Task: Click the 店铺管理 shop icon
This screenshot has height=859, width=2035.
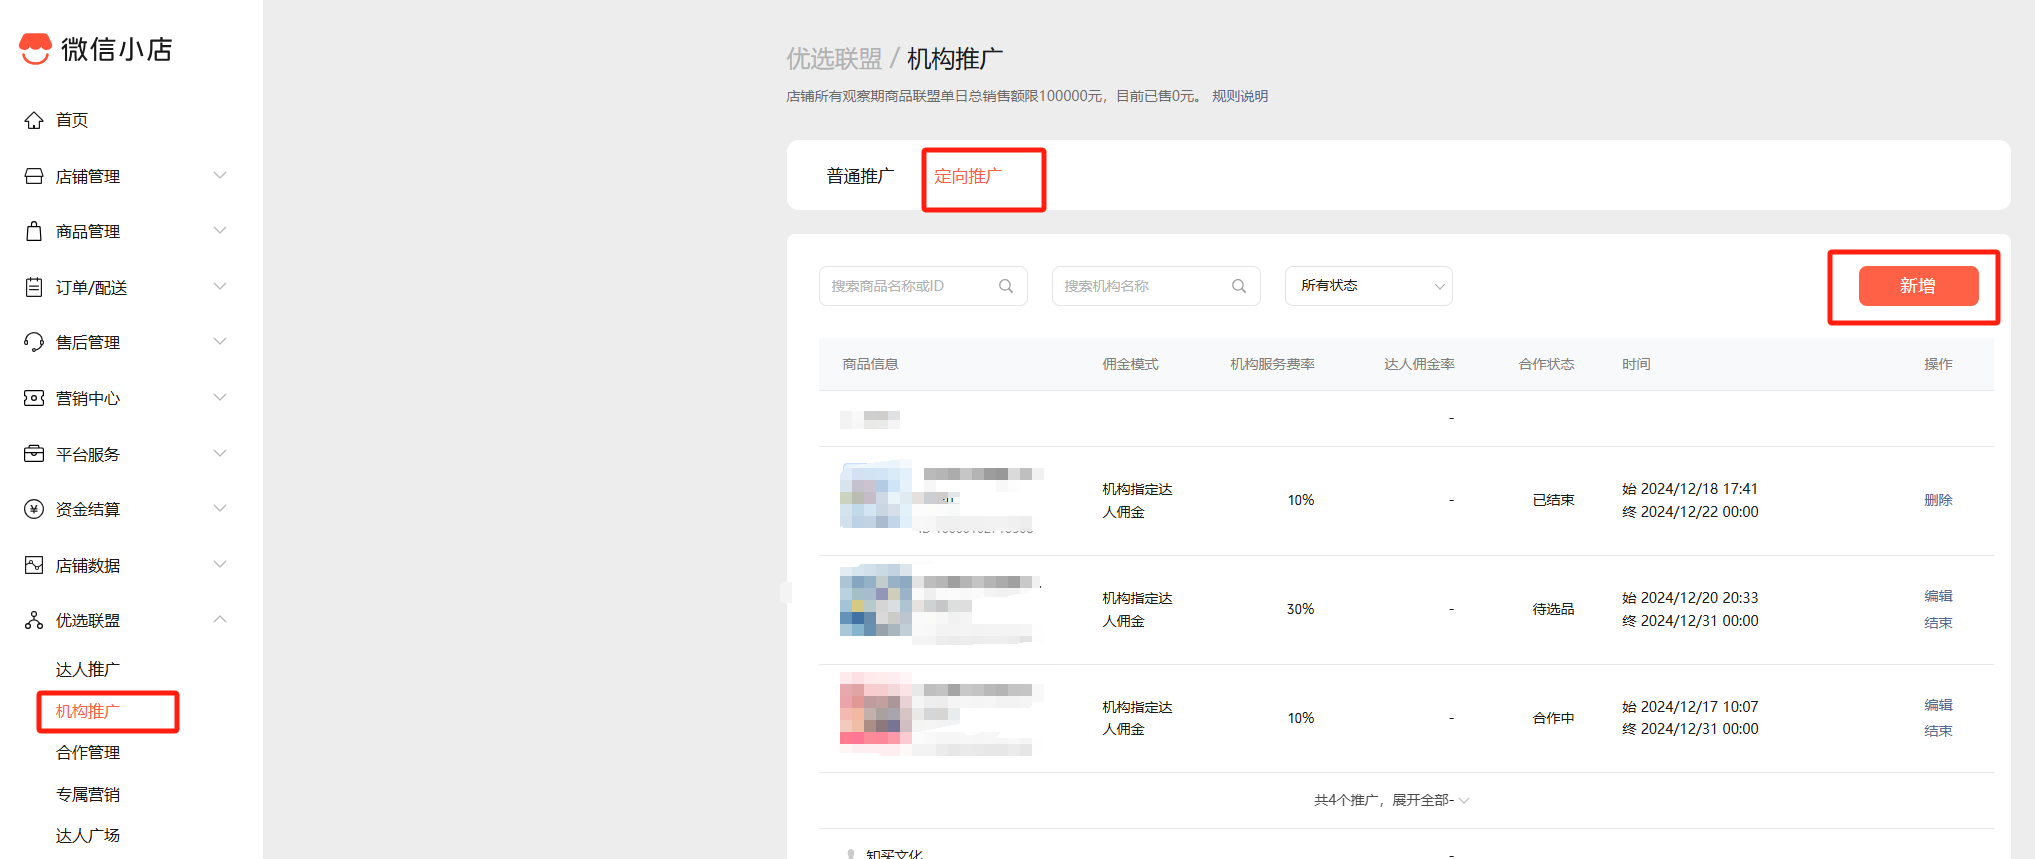Action: tap(34, 176)
